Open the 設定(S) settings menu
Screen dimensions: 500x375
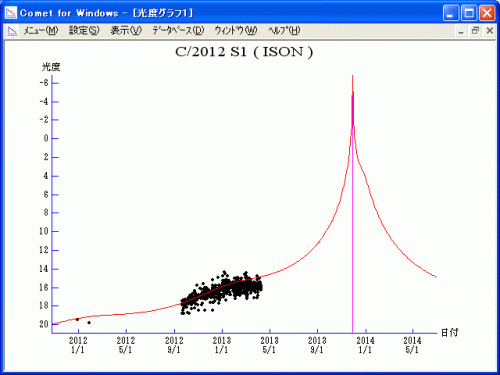84,31
